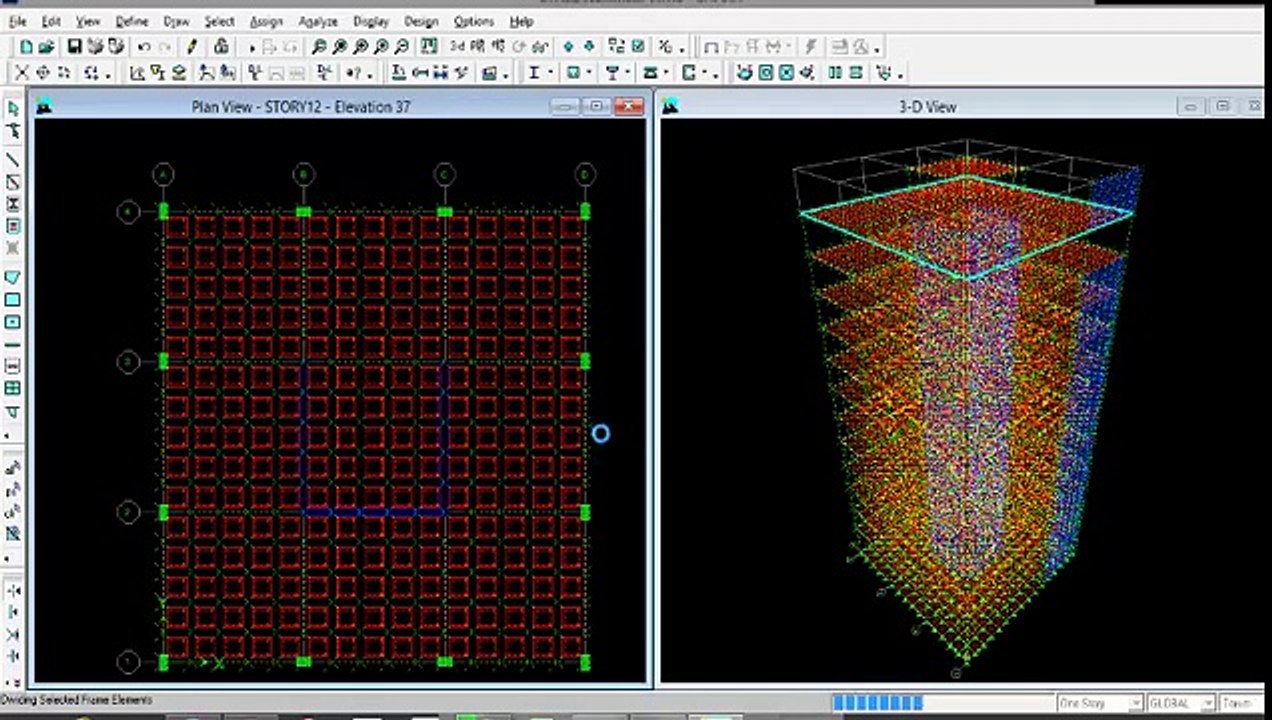Toggle Snap to Points in left toolbar
The width and height of the screenshot is (1272, 720).
(x=13, y=591)
